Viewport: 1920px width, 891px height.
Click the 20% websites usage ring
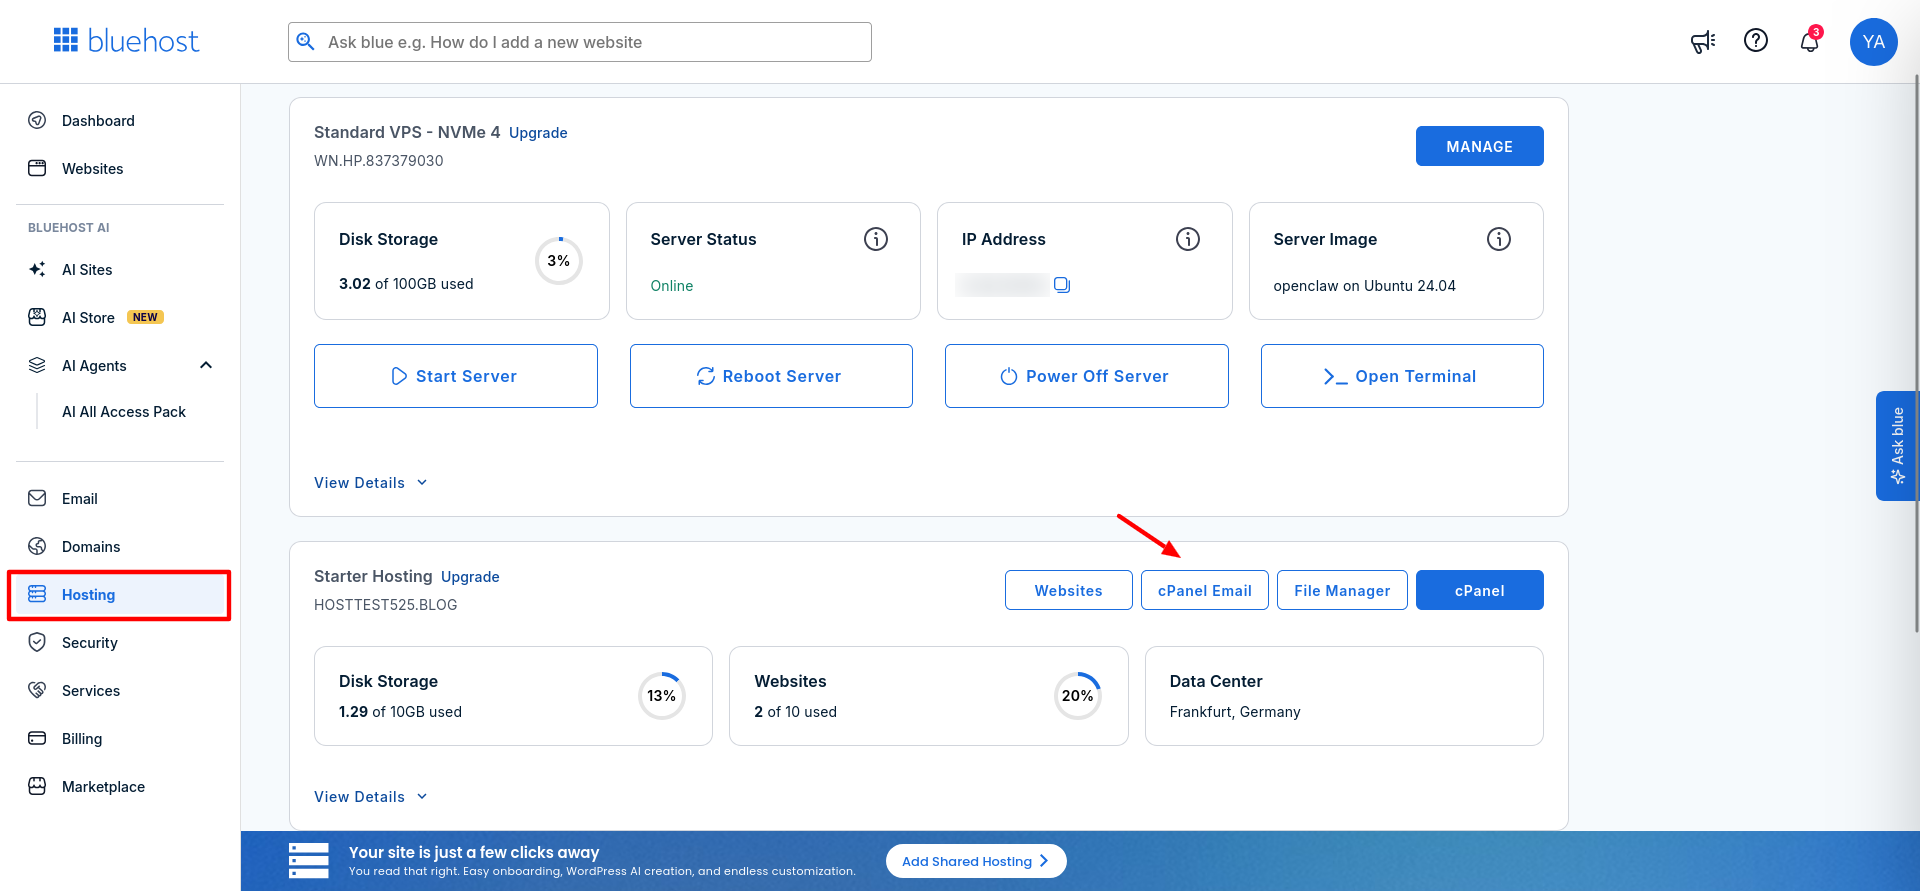click(1078, 696)
